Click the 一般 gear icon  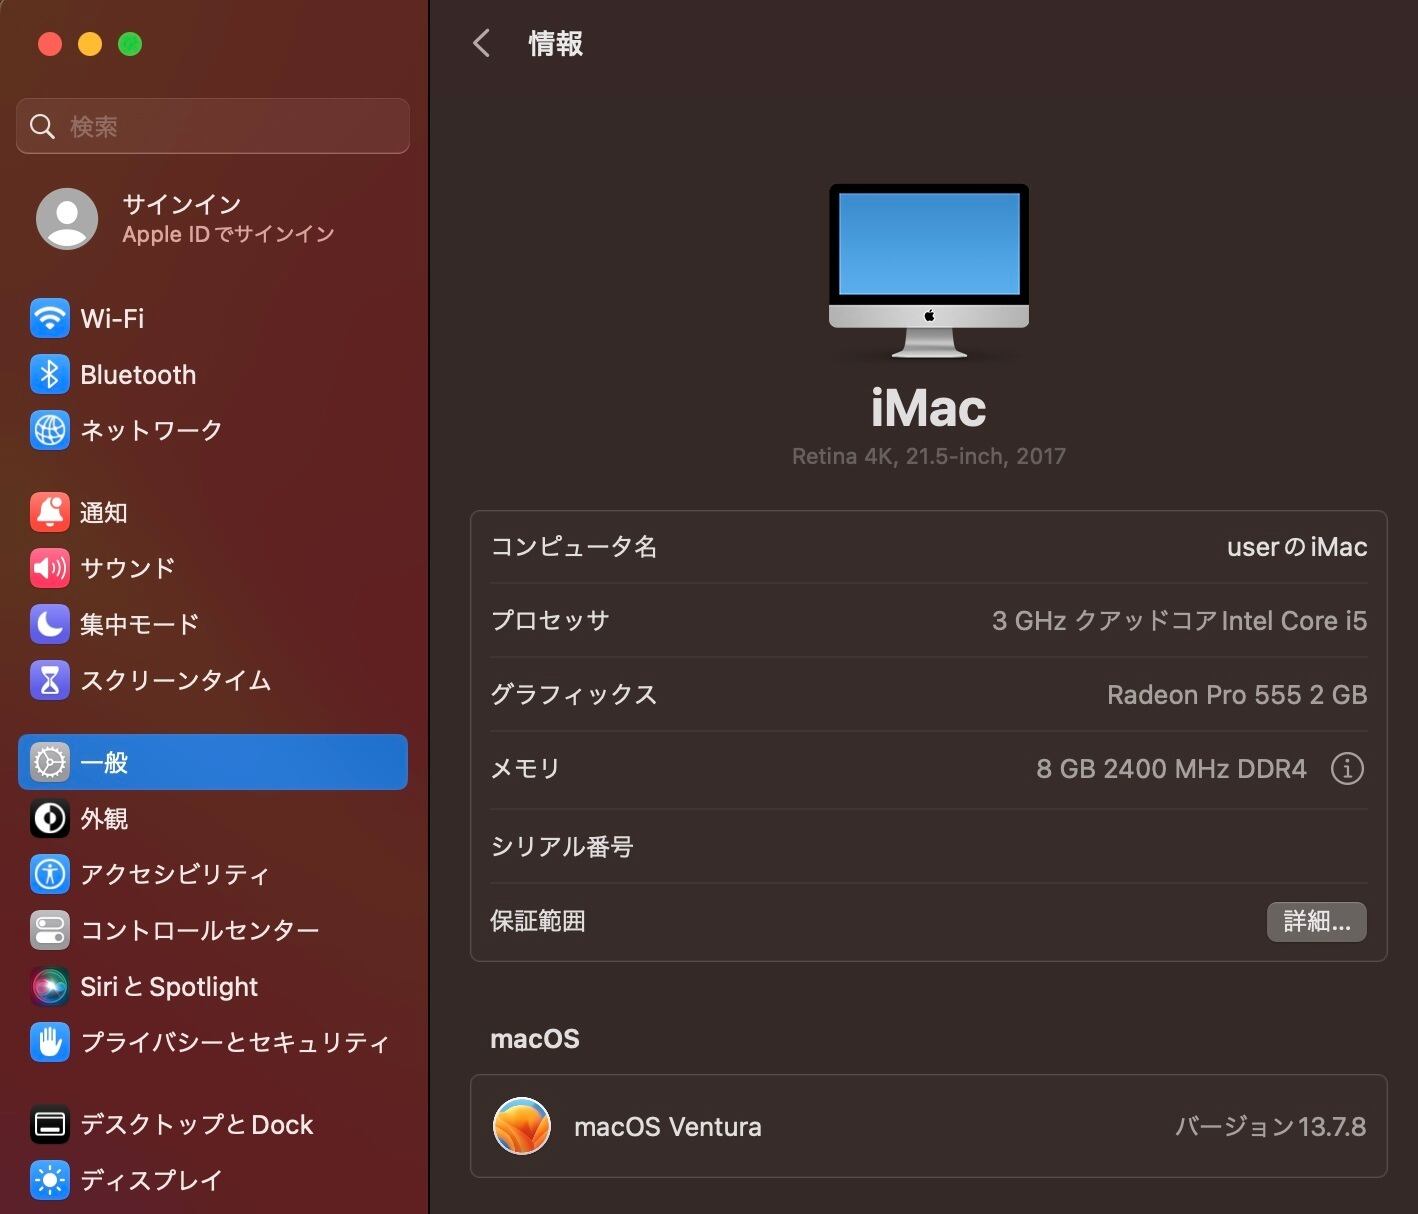coord(50,762)
